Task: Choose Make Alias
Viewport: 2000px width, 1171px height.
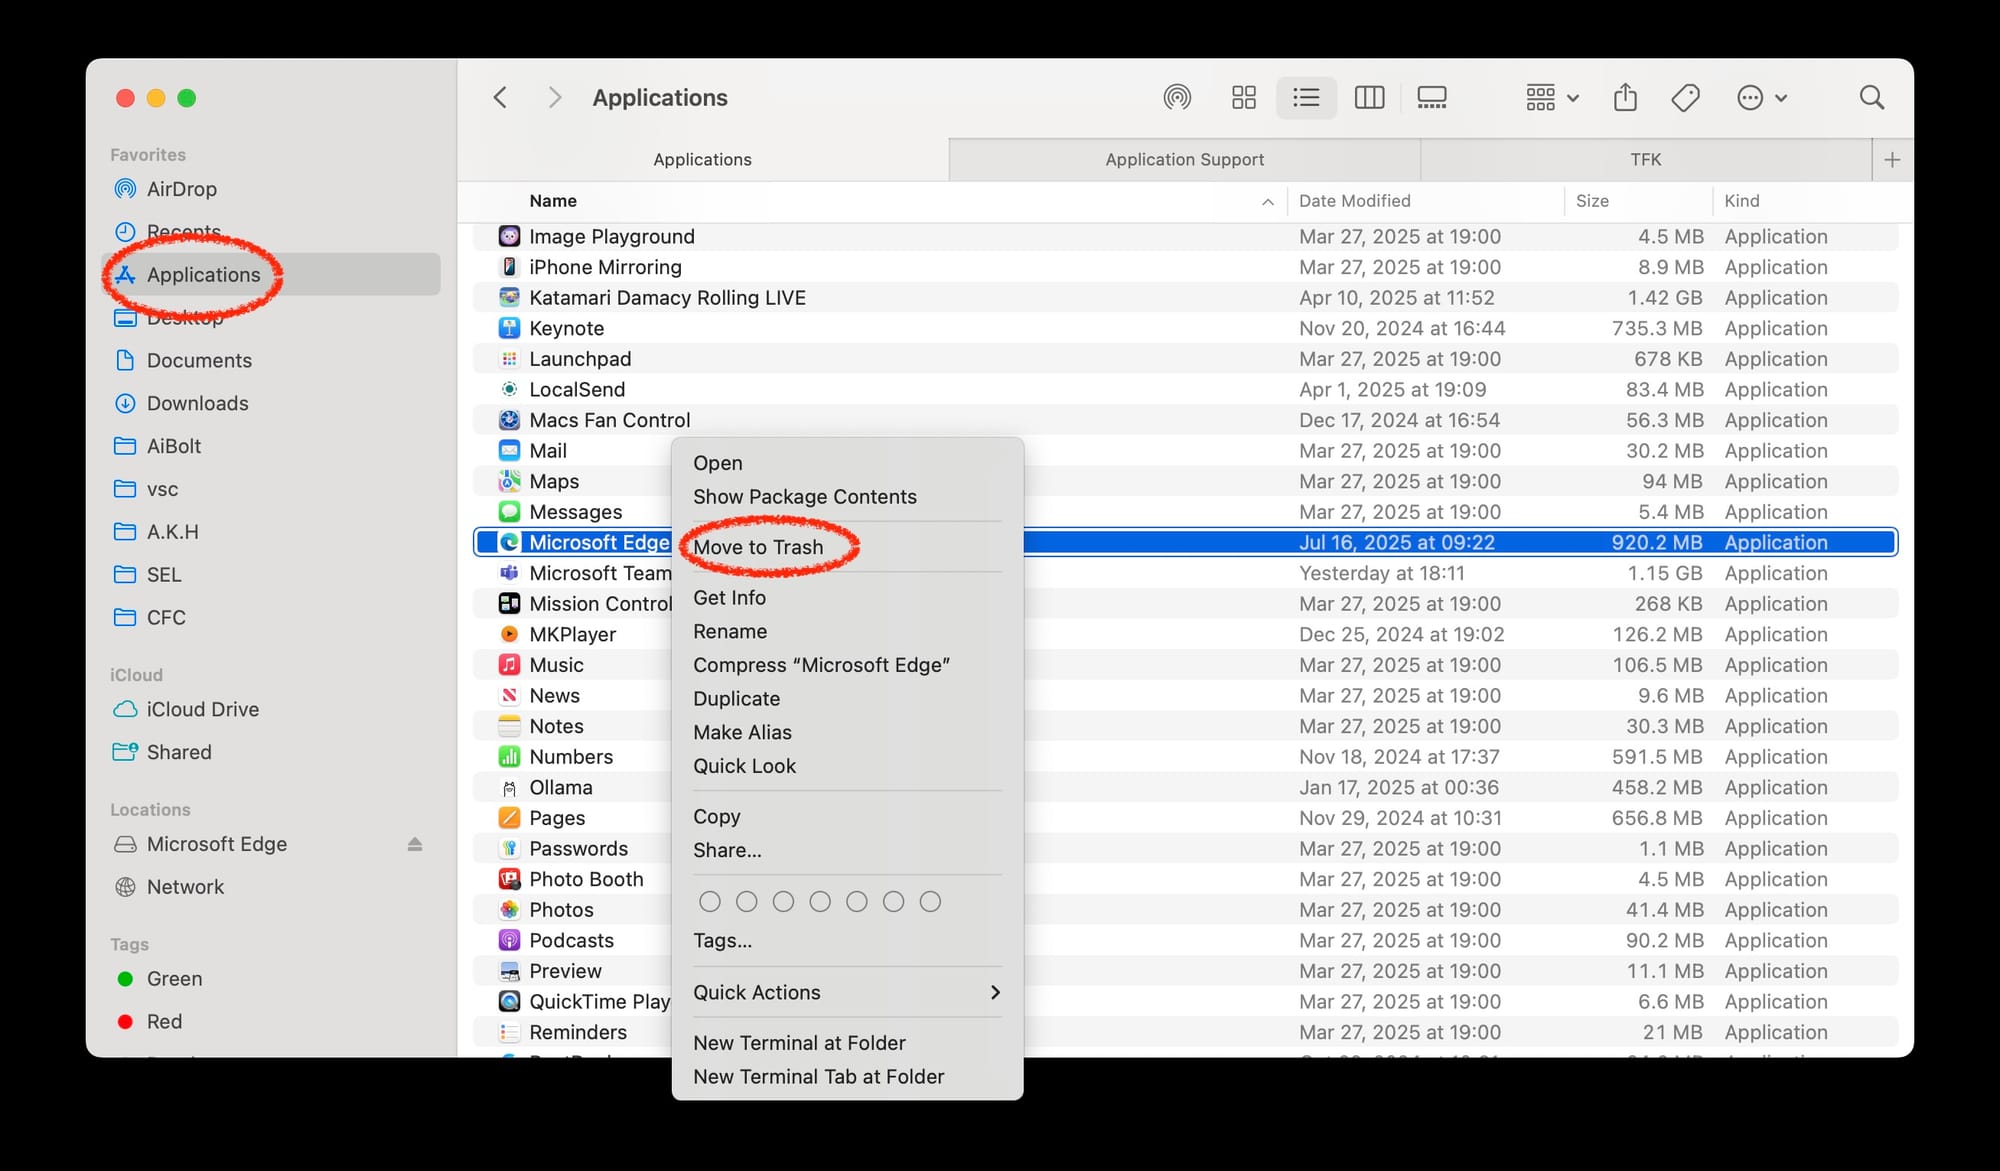Action: (742, 733)
